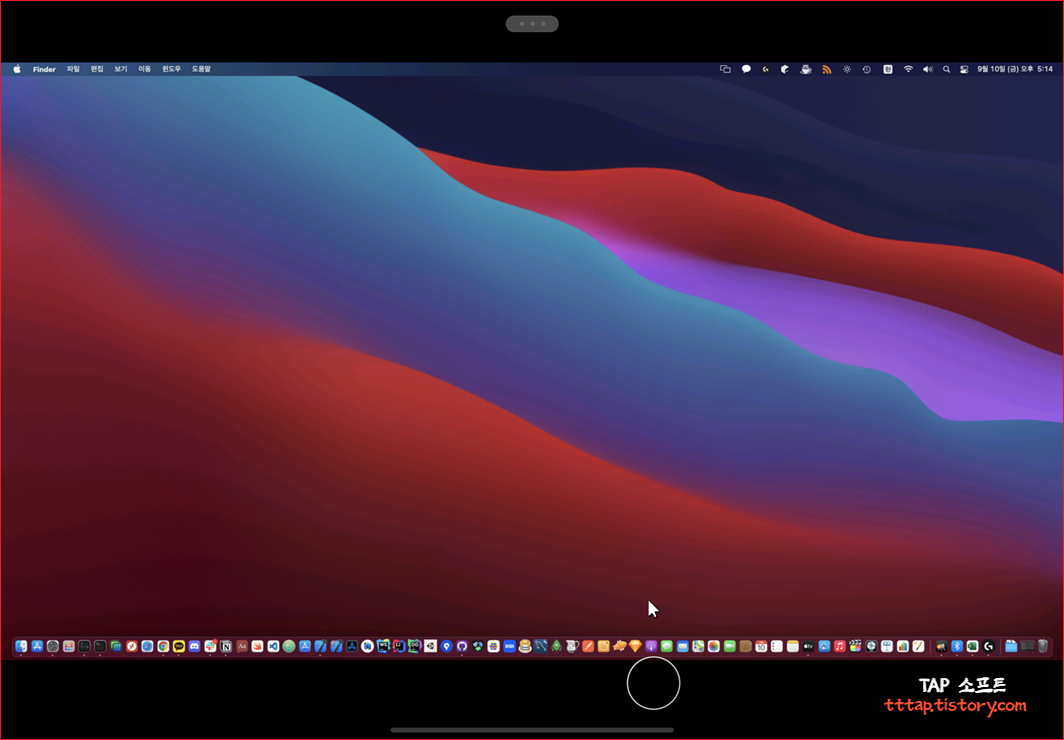Open IntelliJ IDEA from the Dock

(399, 646)
